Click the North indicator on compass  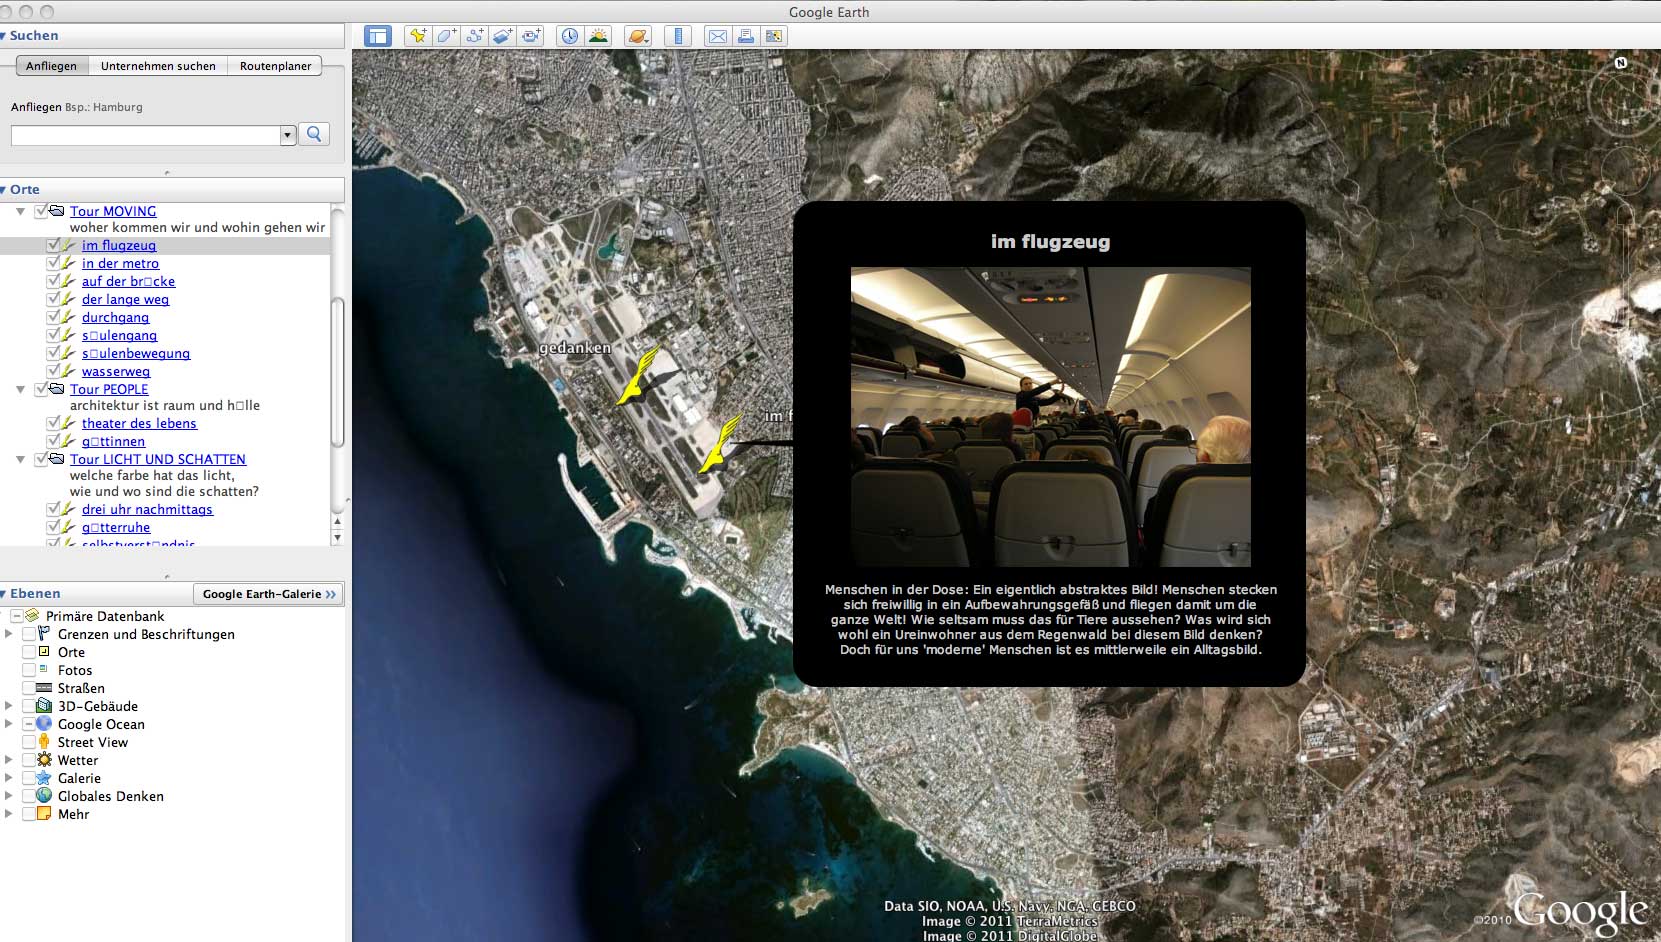tap(1621, 63)
